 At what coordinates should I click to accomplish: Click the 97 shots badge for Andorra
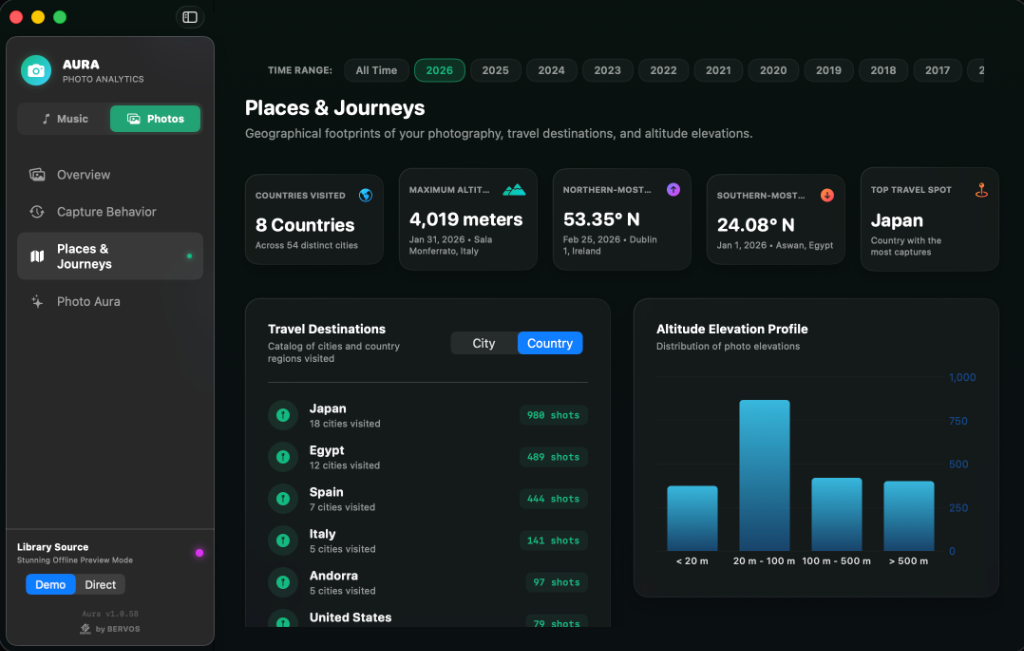point(556,582)
